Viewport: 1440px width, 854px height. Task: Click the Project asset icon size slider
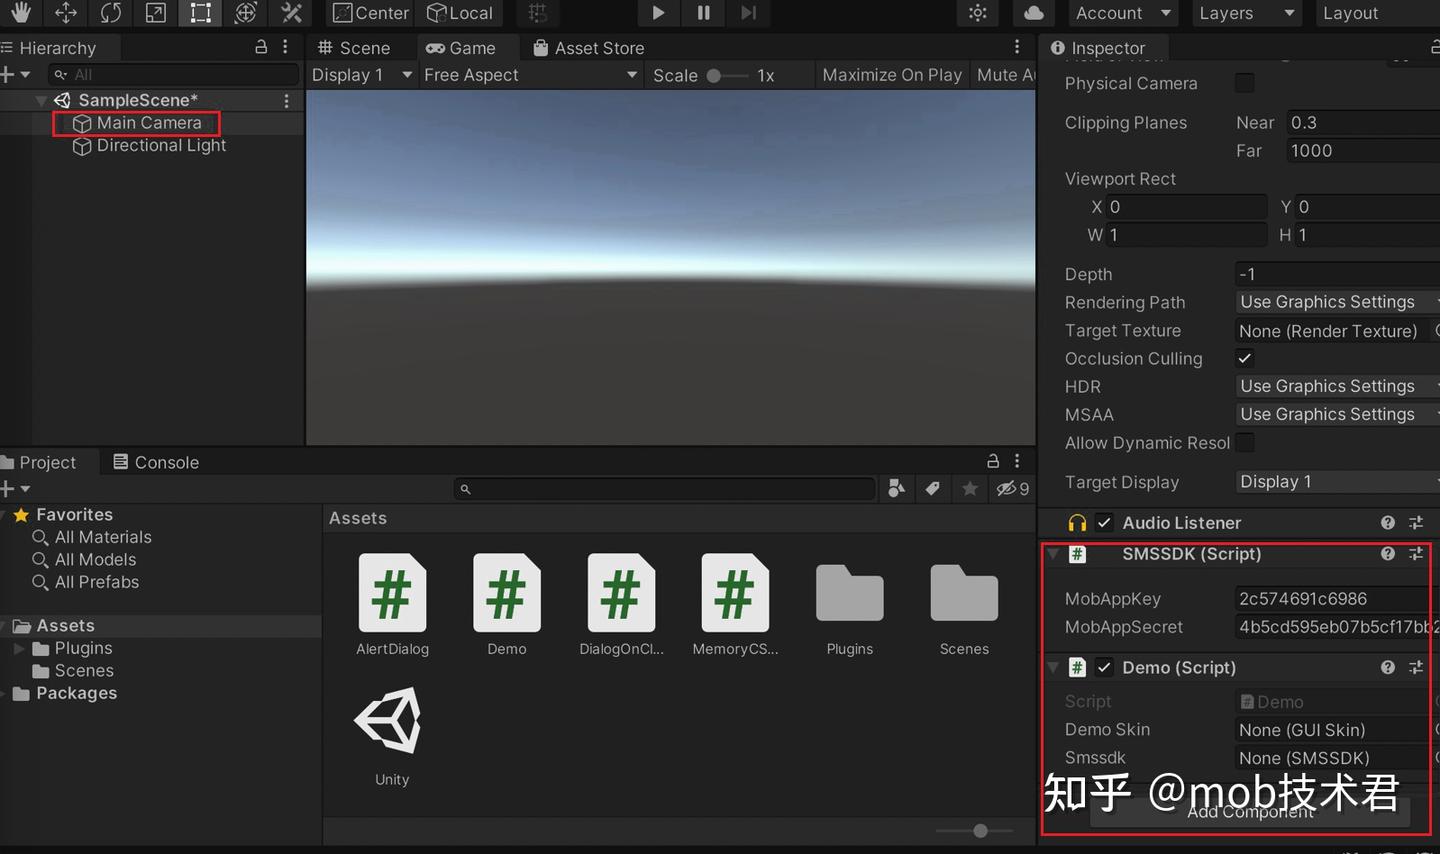(975, 830)
